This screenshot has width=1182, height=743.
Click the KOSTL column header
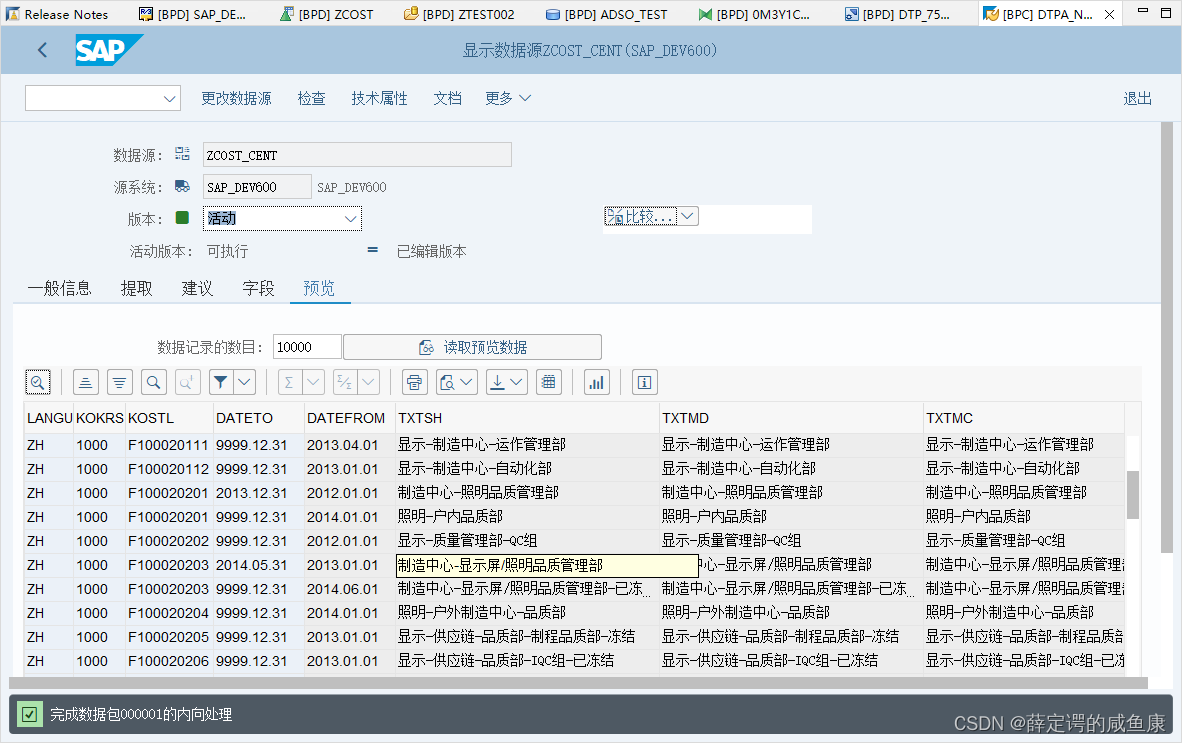tap(169, 418)
